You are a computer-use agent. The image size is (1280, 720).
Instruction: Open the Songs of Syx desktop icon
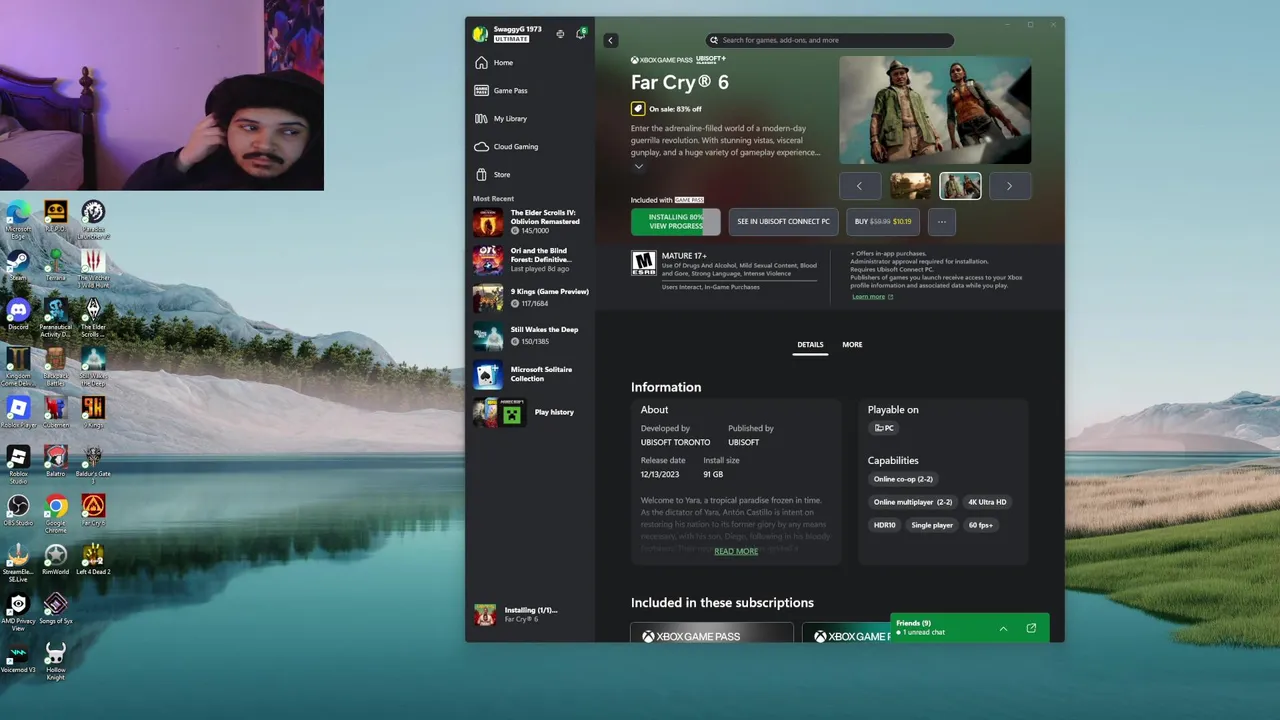coord(56,608)
